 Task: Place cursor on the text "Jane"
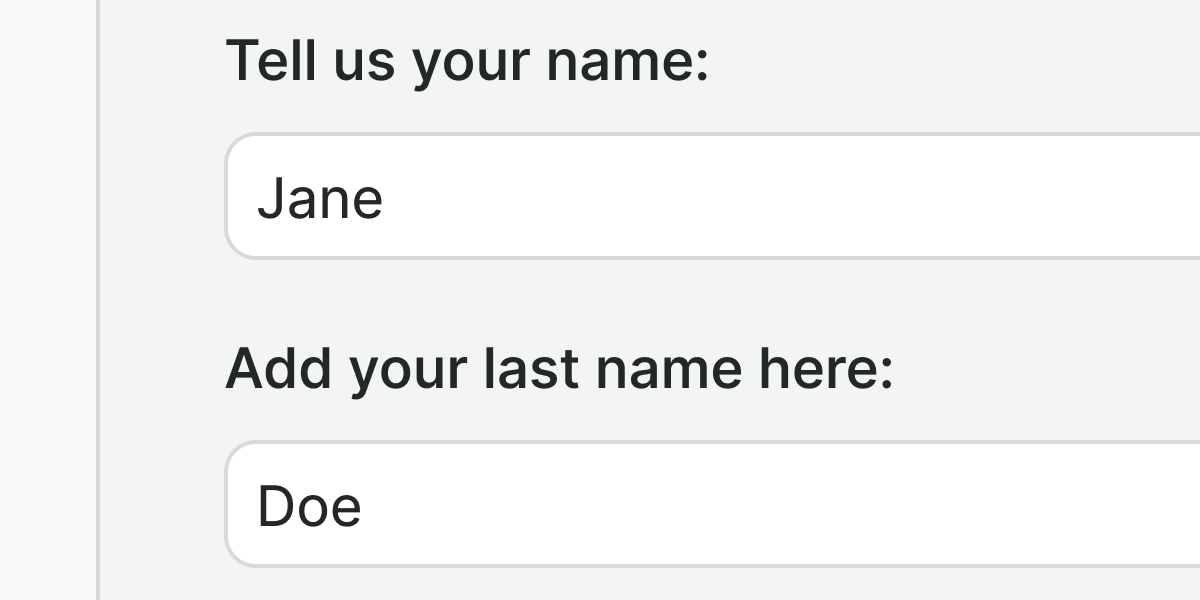click(320, 199)
